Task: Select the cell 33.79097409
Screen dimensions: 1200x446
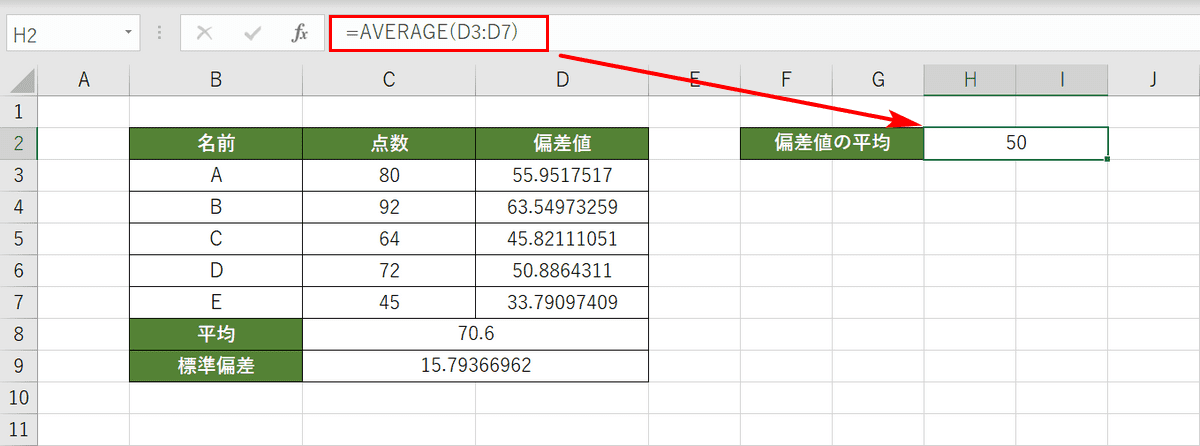Action: pyautogui.click(x=562, y=302)
